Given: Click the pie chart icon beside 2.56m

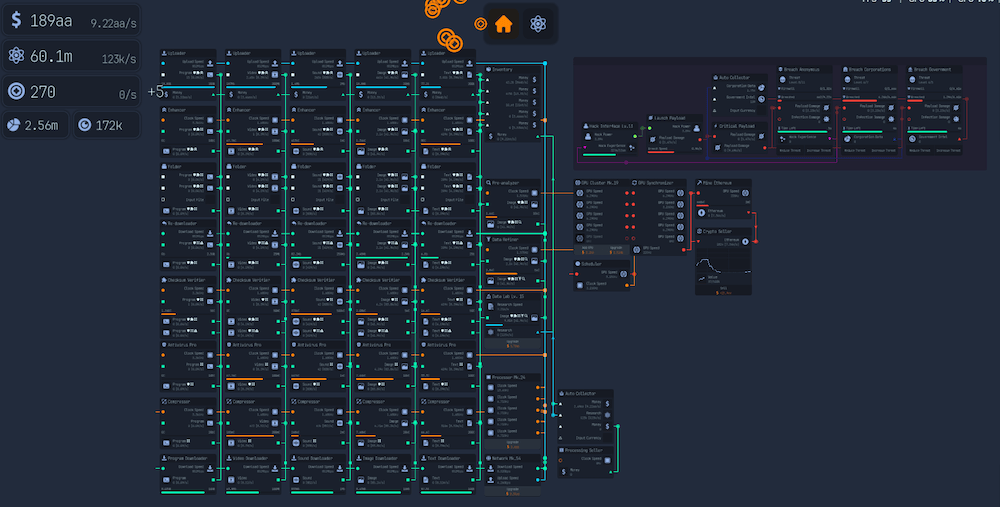Looking at the screenshot, I should click(14, 125).
